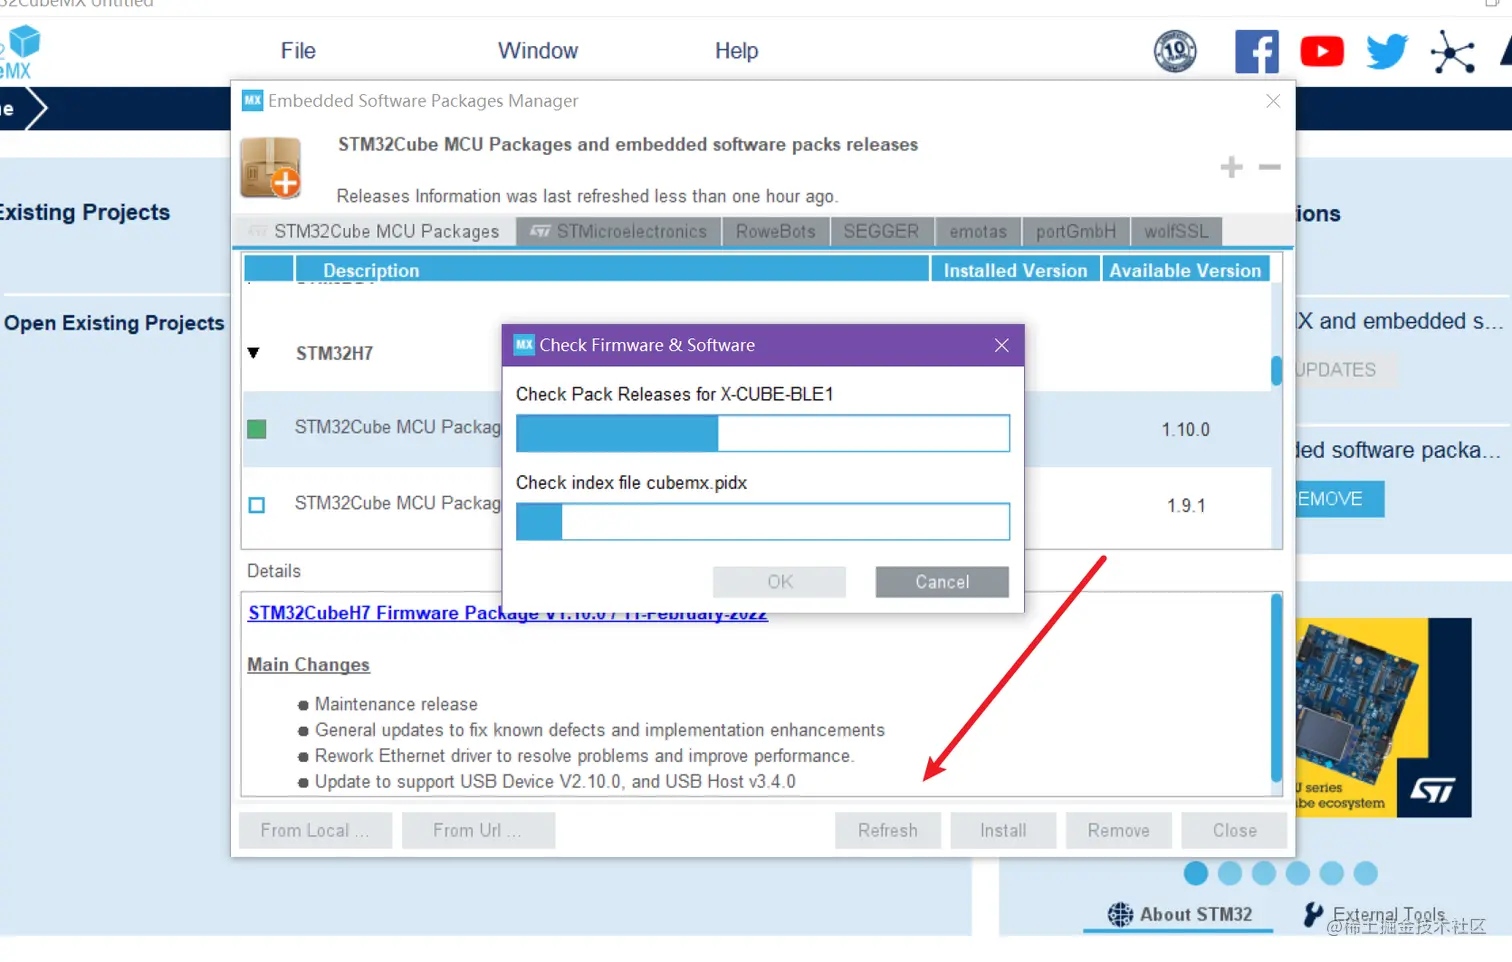Click the disabled OK button in the dialog
Viewport: 1512px width, 962px height.
coord(780,582)
